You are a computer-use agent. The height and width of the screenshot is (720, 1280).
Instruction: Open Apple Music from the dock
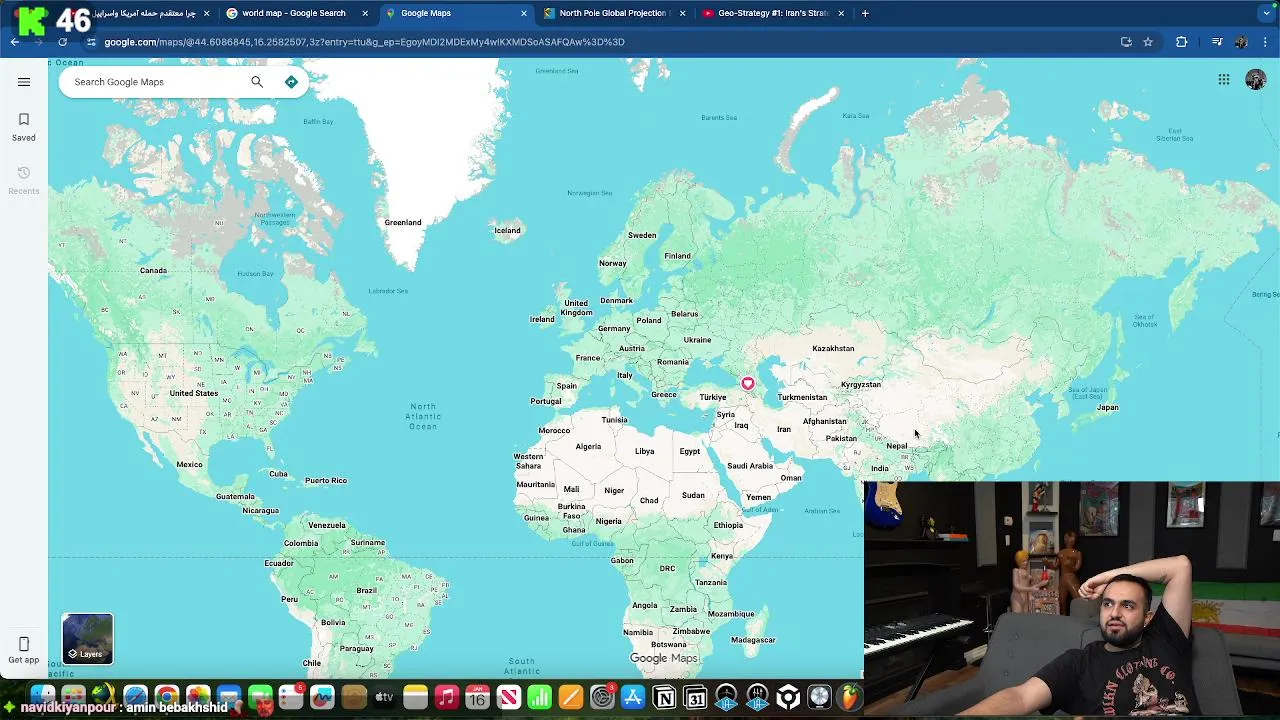[446, 697]
